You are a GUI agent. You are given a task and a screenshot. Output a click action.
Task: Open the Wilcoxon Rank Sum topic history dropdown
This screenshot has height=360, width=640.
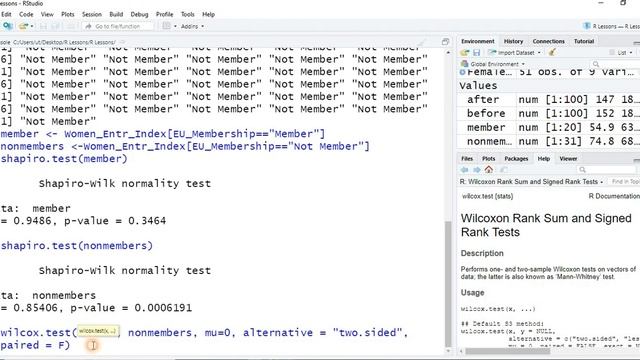(x=531, y=182)
